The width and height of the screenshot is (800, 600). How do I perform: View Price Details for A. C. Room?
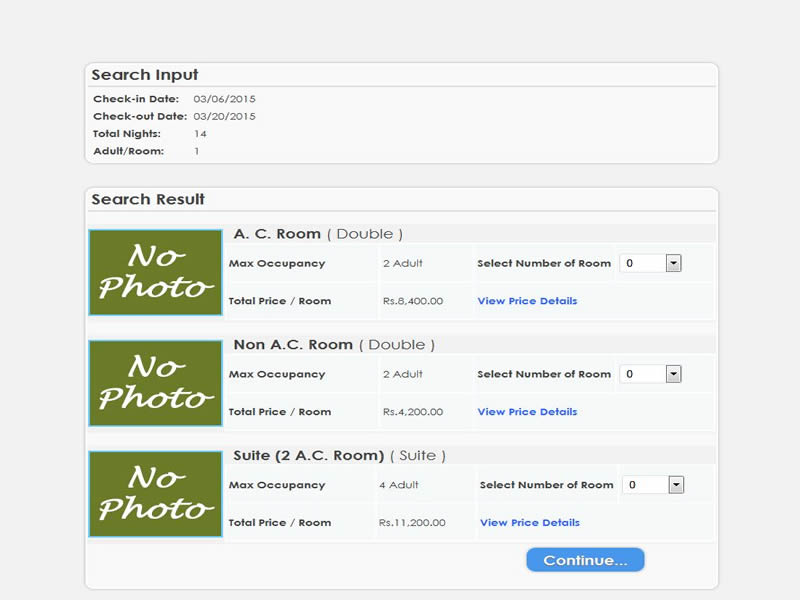tap(527, 301)
